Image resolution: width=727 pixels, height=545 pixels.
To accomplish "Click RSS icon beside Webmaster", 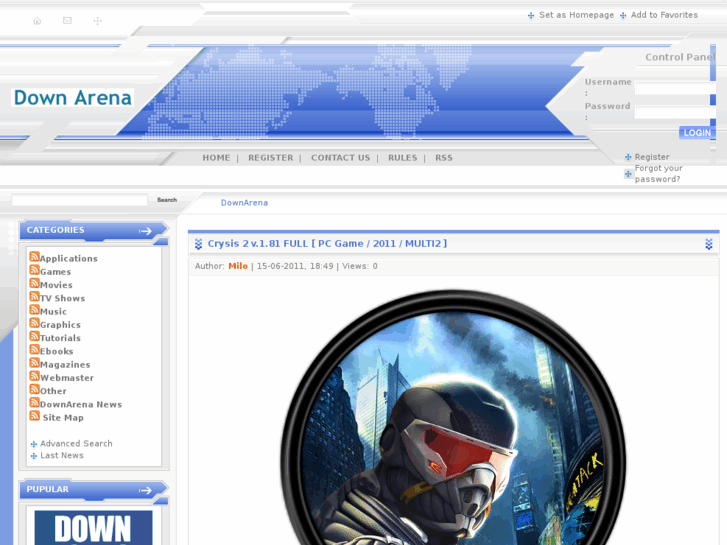I will 35,376.
